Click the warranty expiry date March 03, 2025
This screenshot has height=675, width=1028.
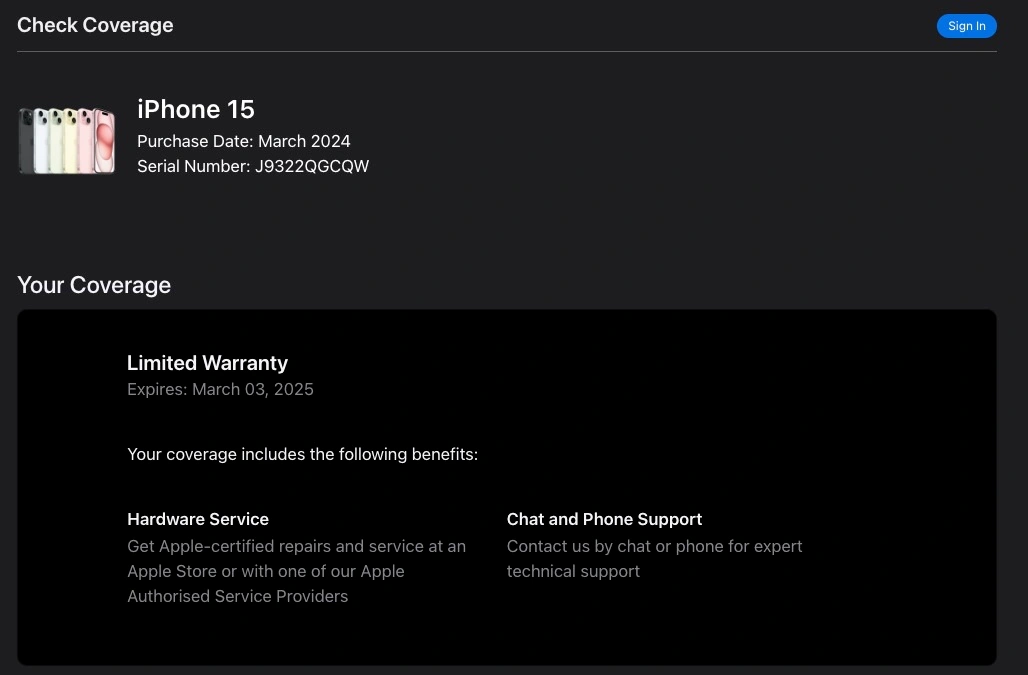(252, 389)
